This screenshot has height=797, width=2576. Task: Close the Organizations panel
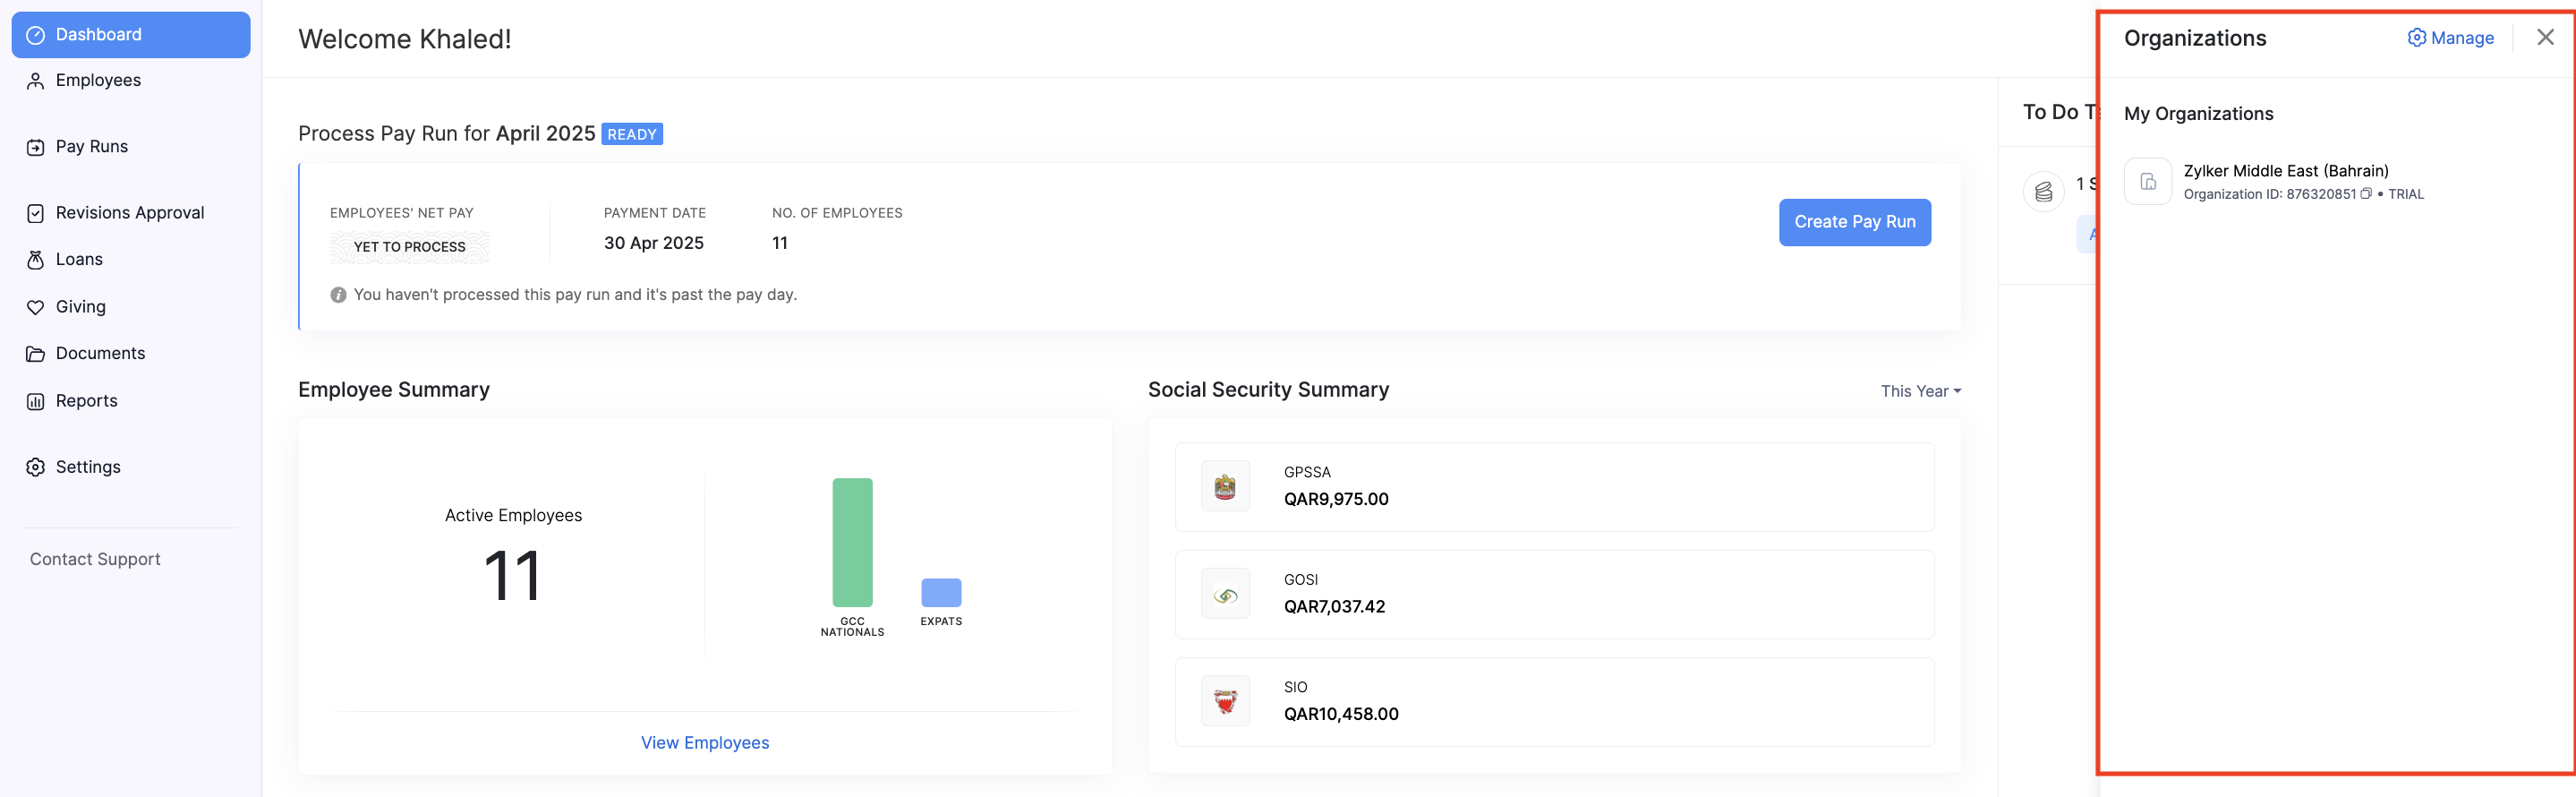2545,37
